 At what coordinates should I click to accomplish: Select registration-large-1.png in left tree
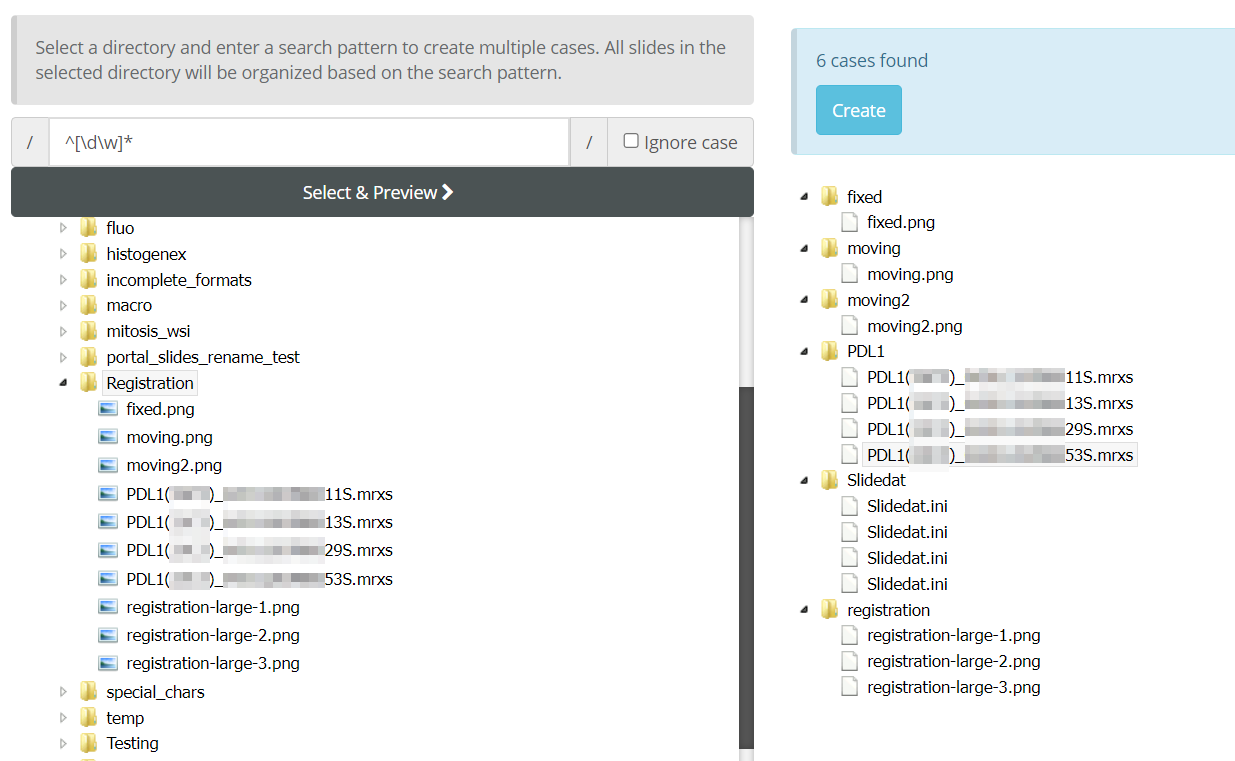click(213, 607)
